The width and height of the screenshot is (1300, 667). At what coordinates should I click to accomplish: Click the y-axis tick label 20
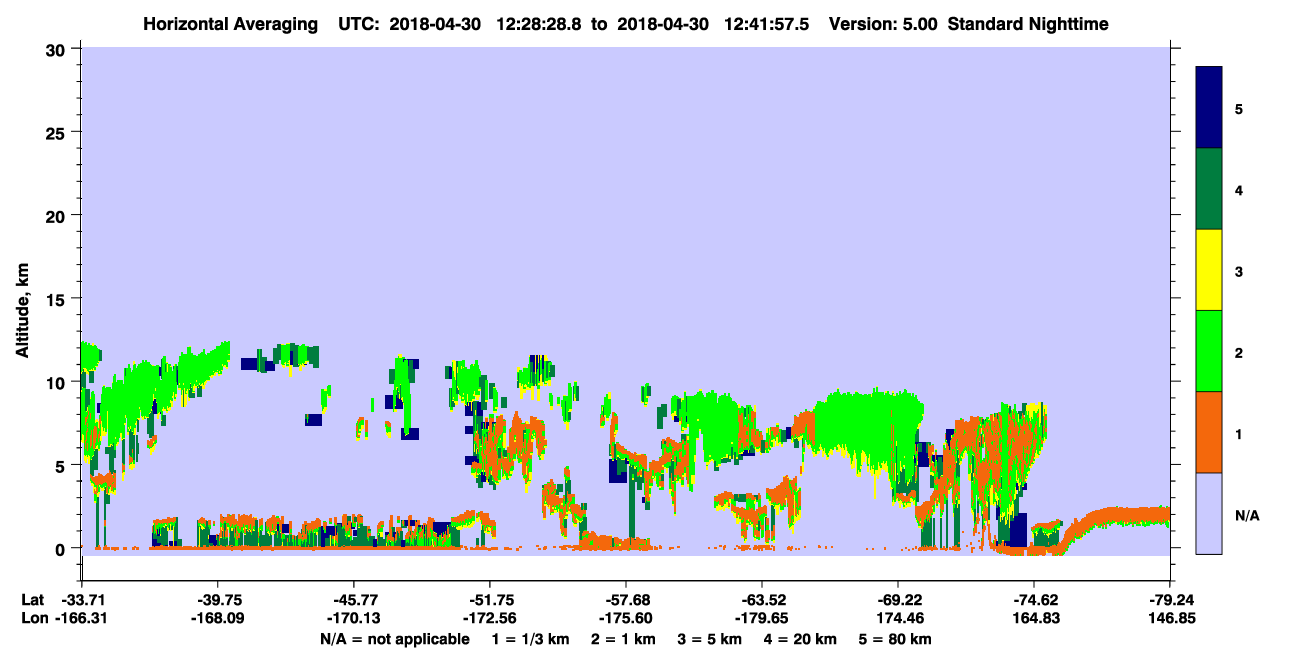coord(58,216)
